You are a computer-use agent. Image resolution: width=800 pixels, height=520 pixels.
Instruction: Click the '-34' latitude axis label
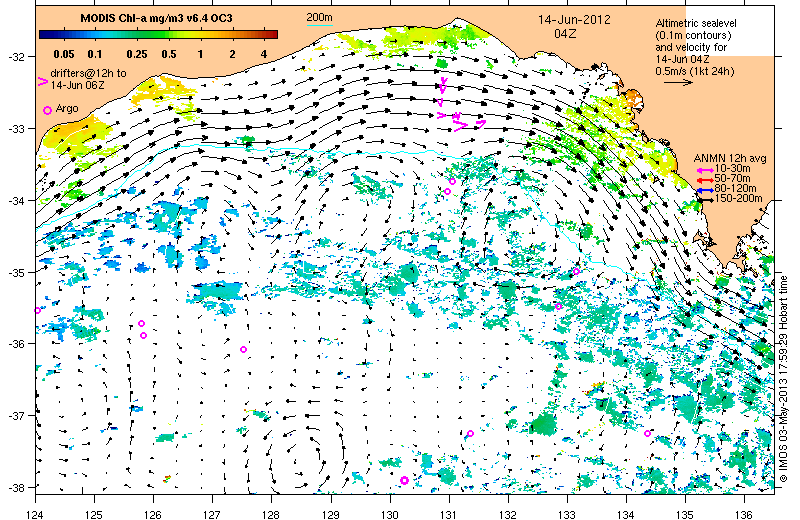tap(15, 201)
